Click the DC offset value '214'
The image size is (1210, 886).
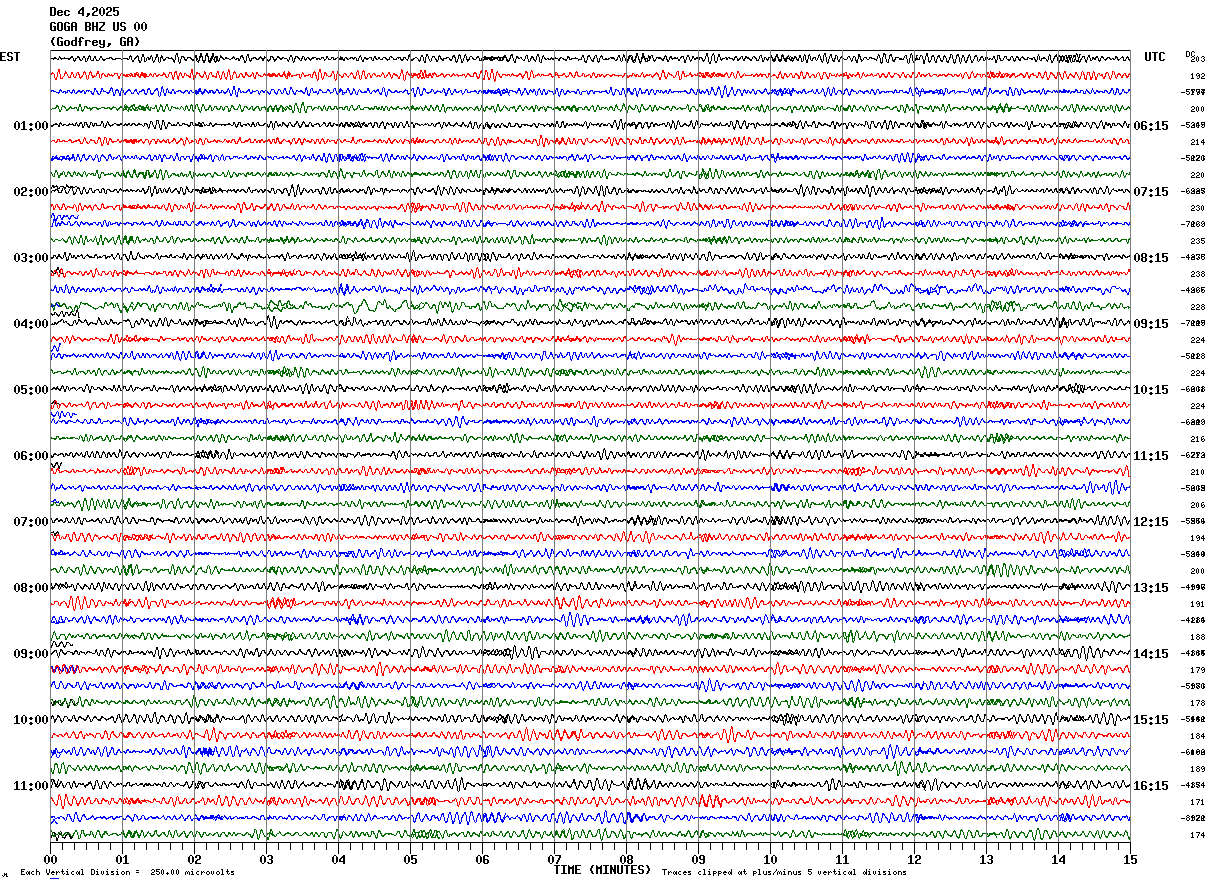click(x=1197, y=142)
